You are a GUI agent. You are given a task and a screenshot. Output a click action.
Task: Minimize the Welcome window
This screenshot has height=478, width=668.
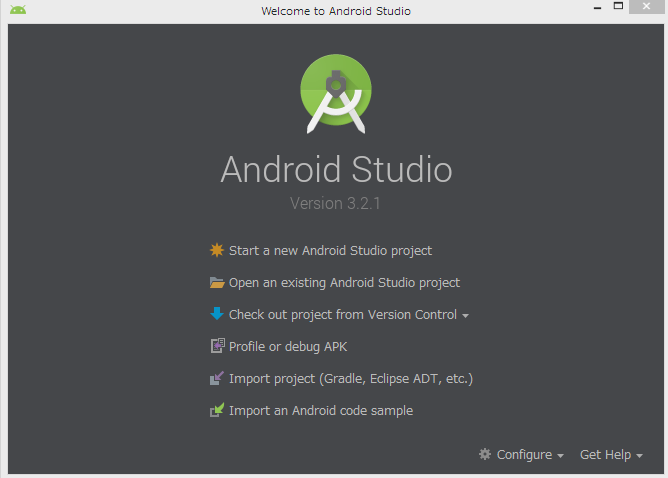(597, 7)
